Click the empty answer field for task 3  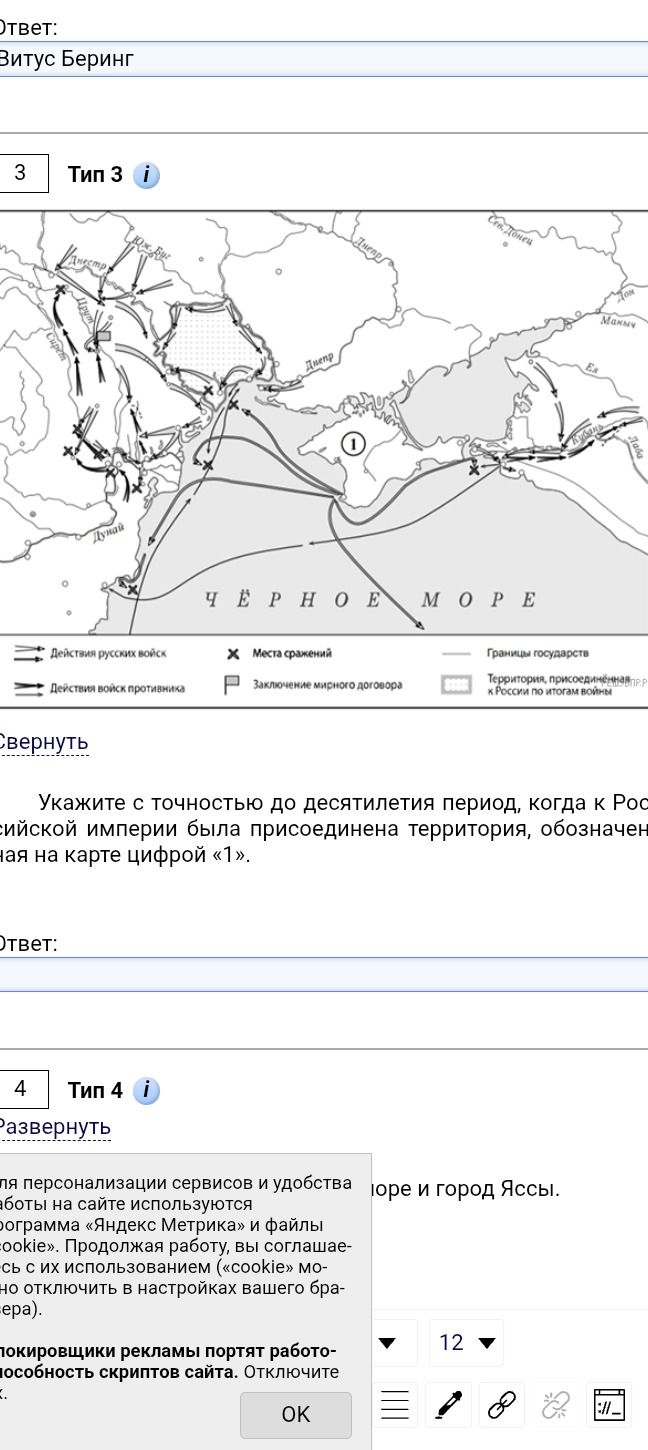coord(324,974)
